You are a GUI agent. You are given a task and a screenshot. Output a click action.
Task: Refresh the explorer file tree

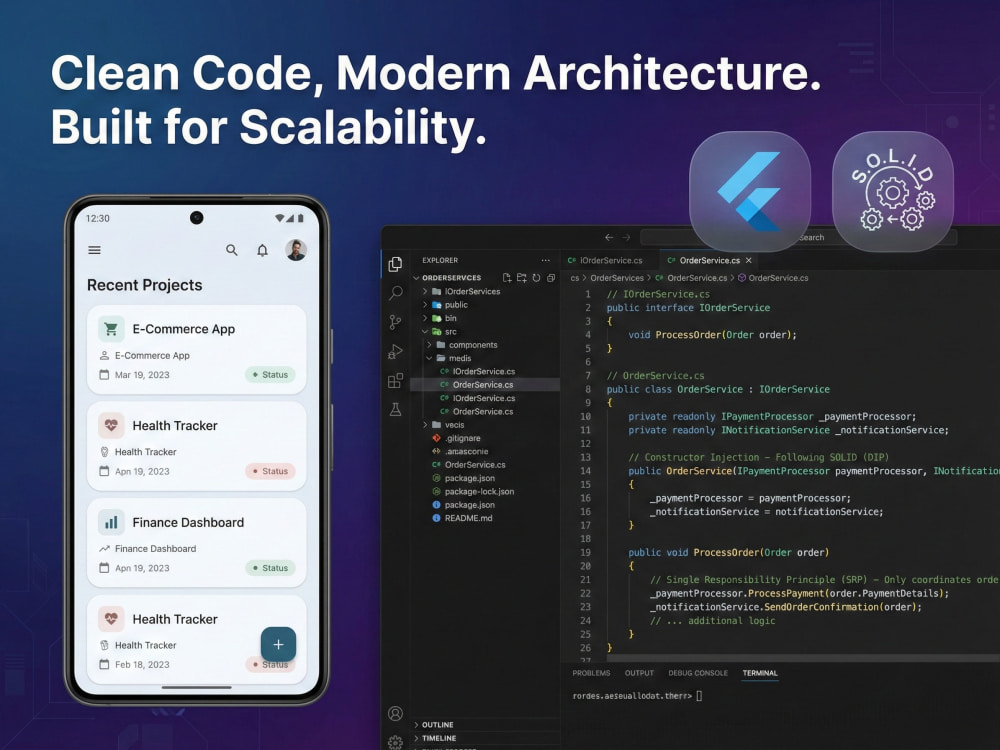pyautogui.click(x=536, y=277)
